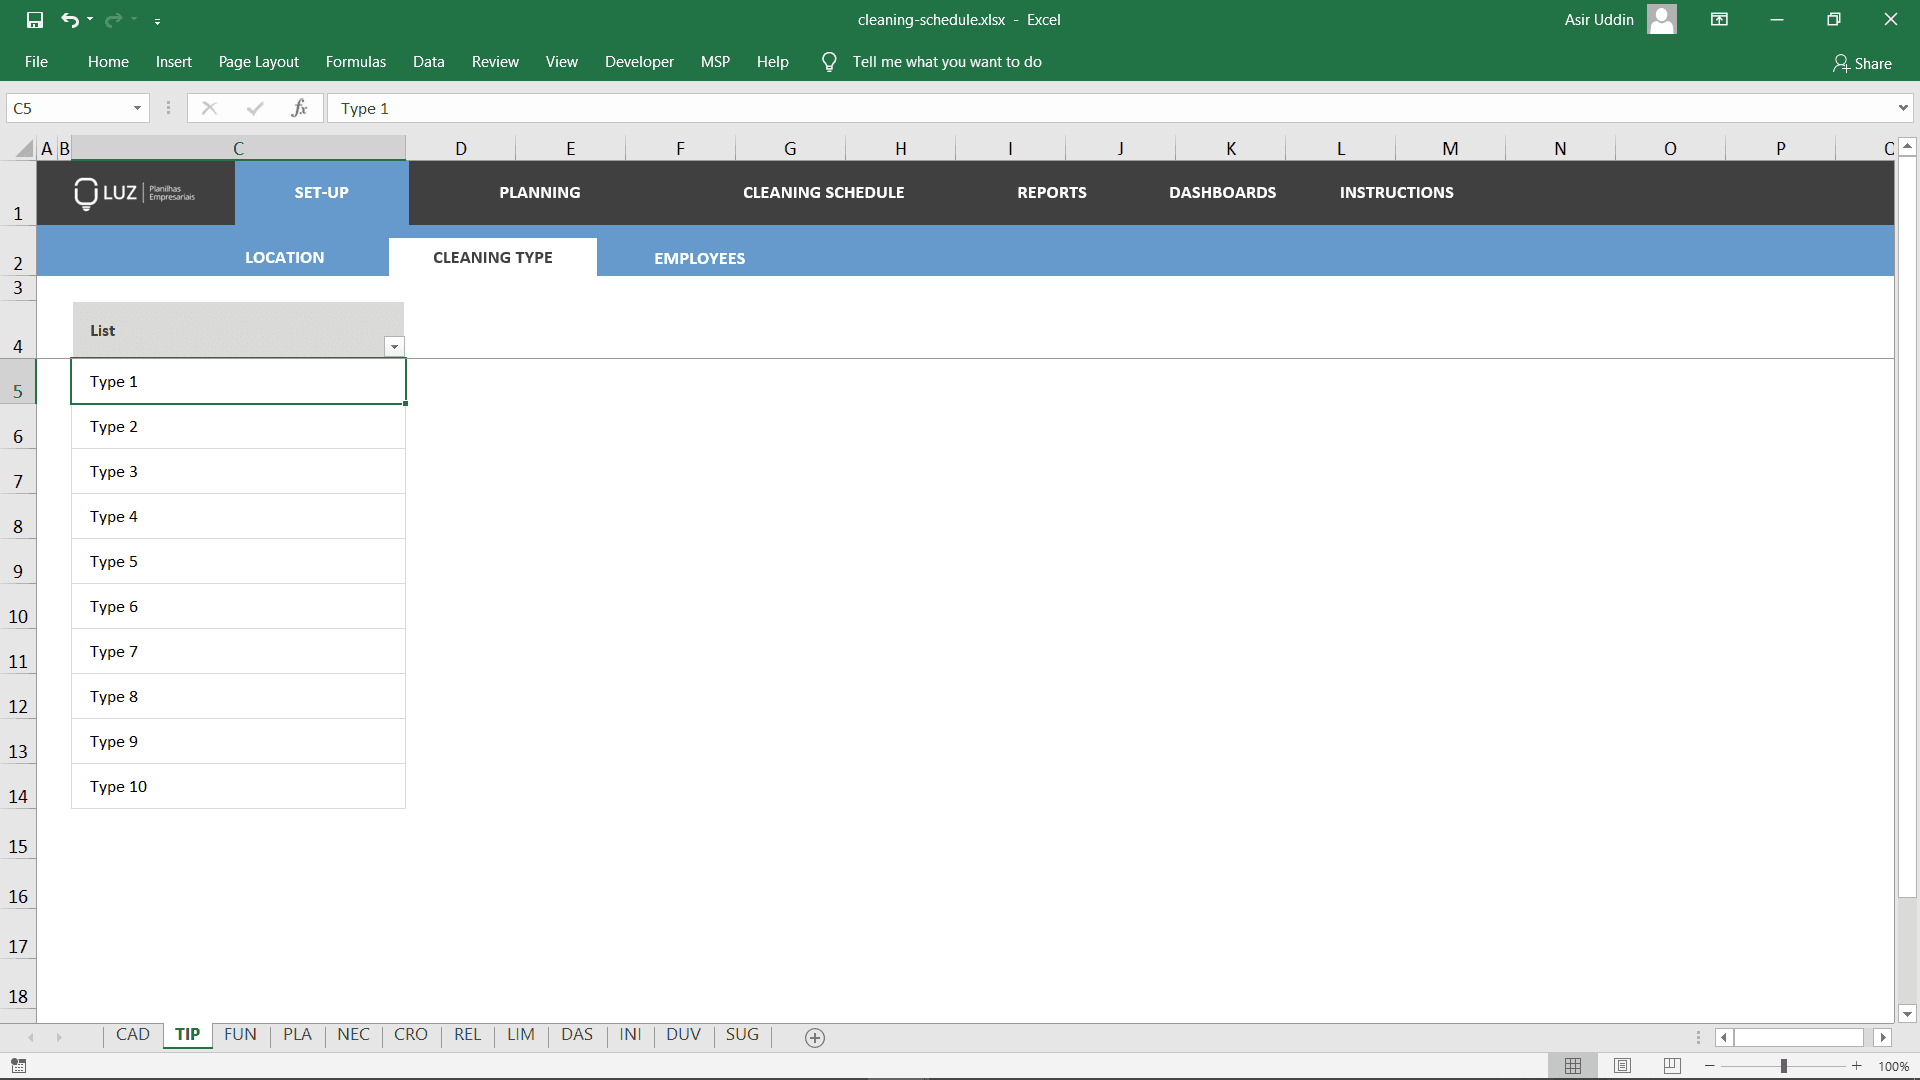
Task: Click the Save icon on Quick Access Toolbar
Action: pos(34,20)
